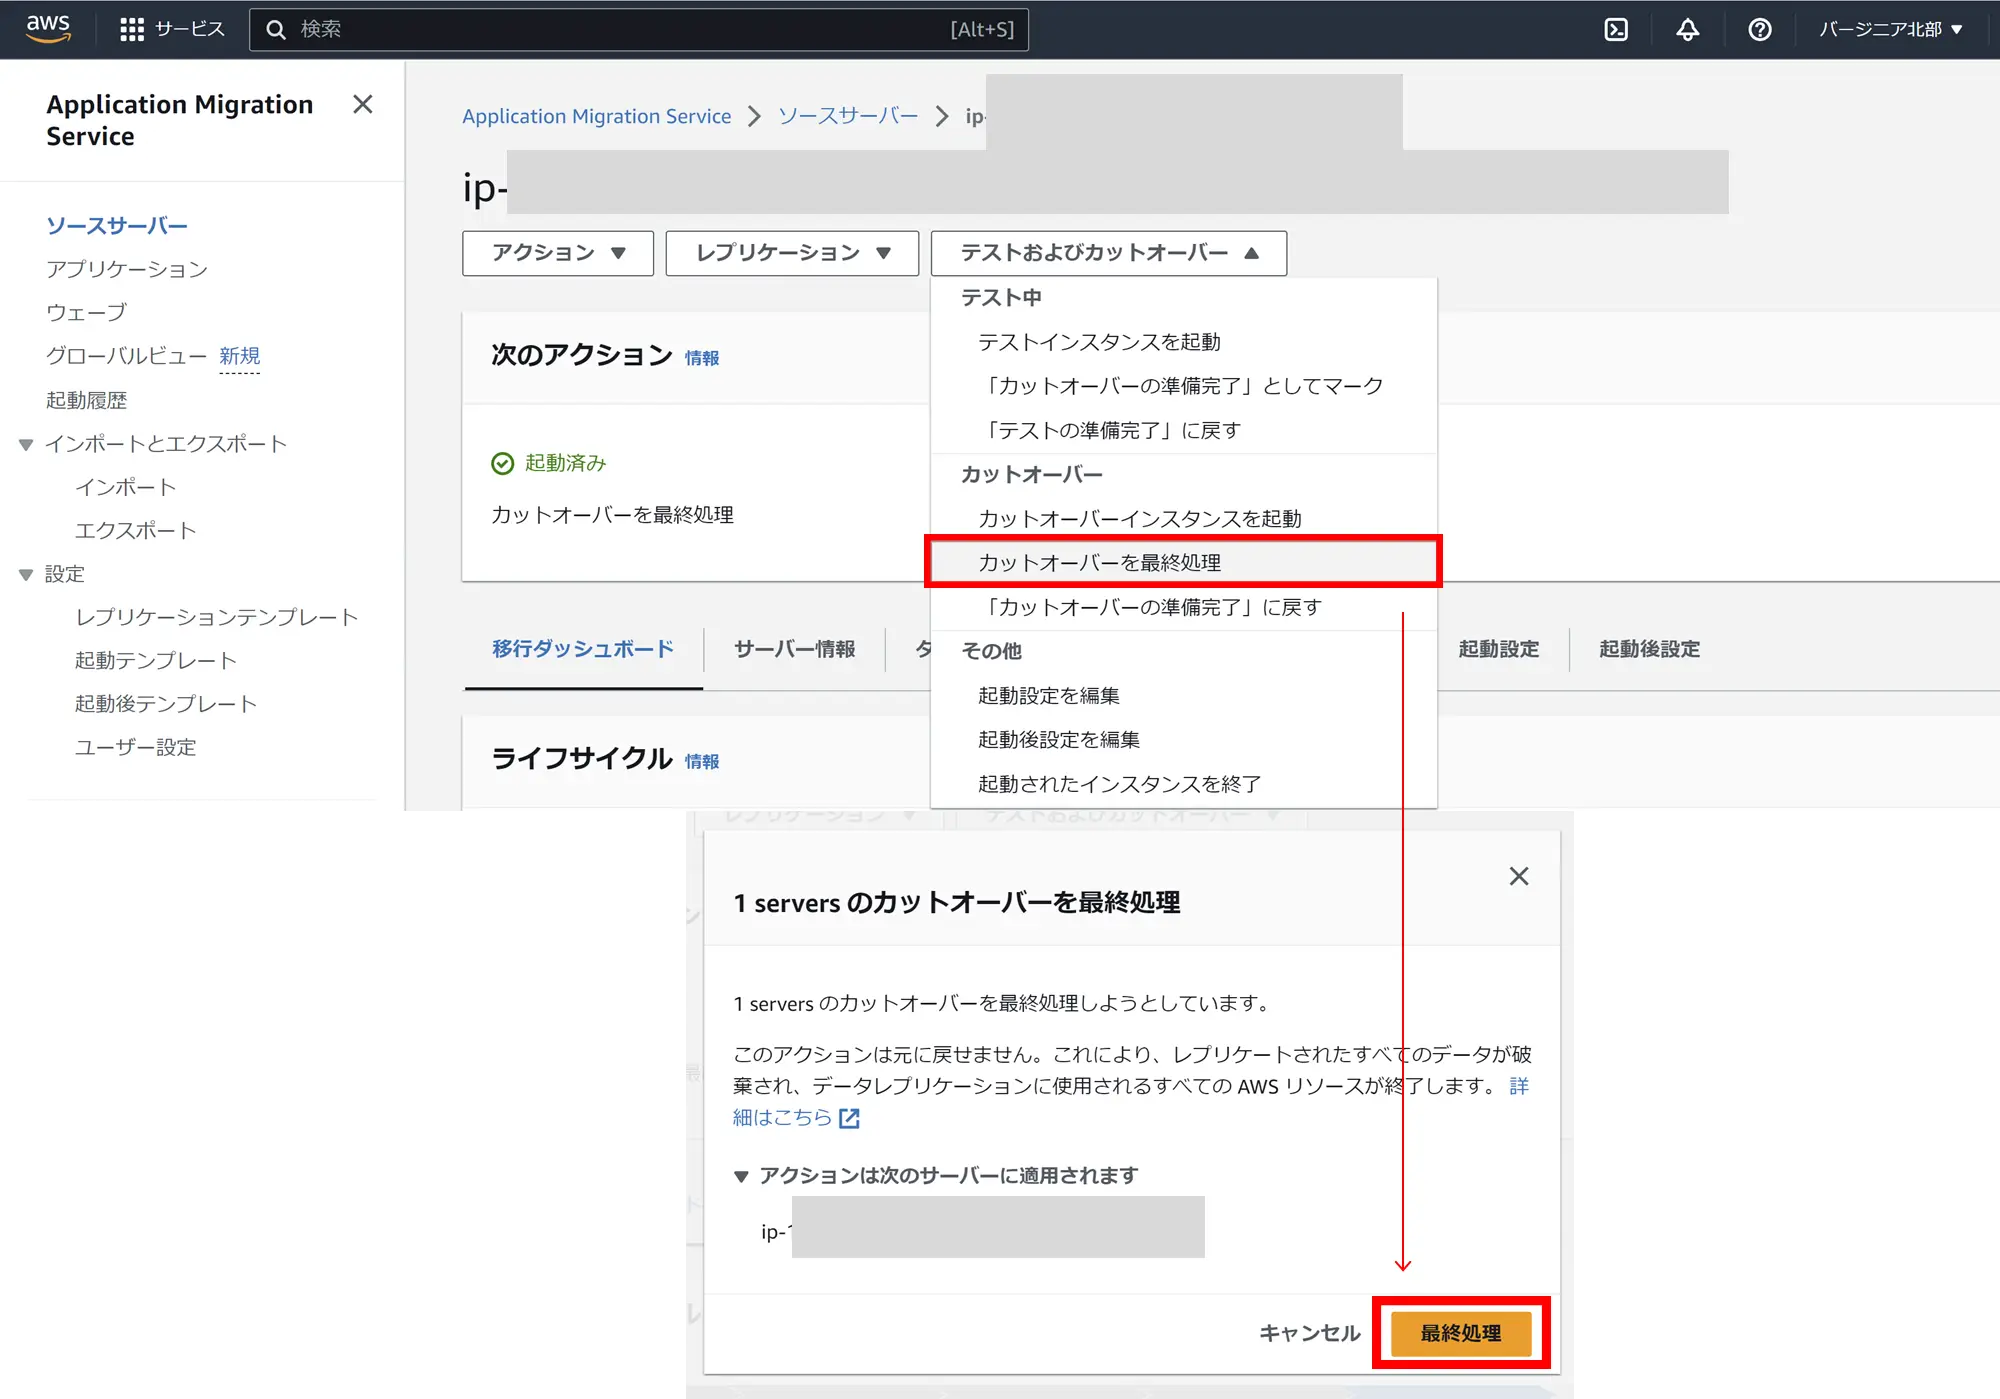Screen dimensions: 2000x1399
Task: Open 起動テンプレート settings
Action: [156, 660]
